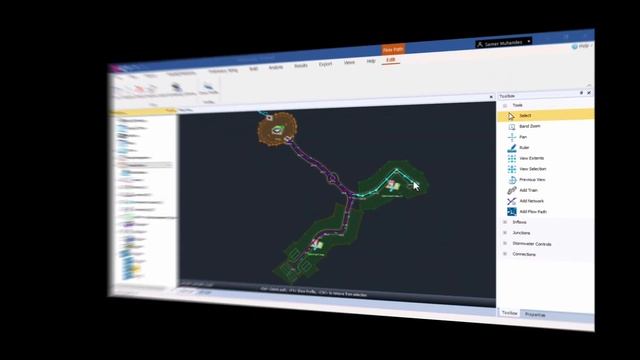Select the Add Network icon
This screenshot has width=640, height=360.
click(511, 201)
